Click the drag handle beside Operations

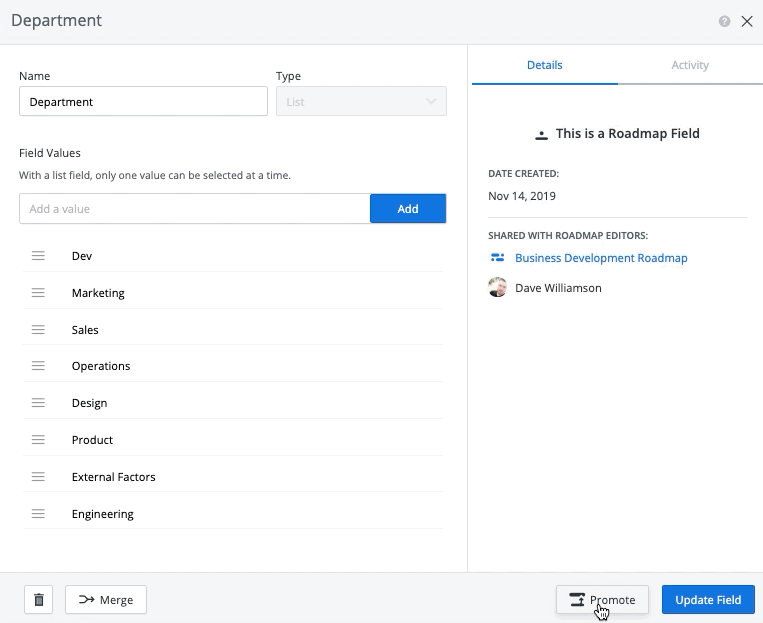coord(38,366)
